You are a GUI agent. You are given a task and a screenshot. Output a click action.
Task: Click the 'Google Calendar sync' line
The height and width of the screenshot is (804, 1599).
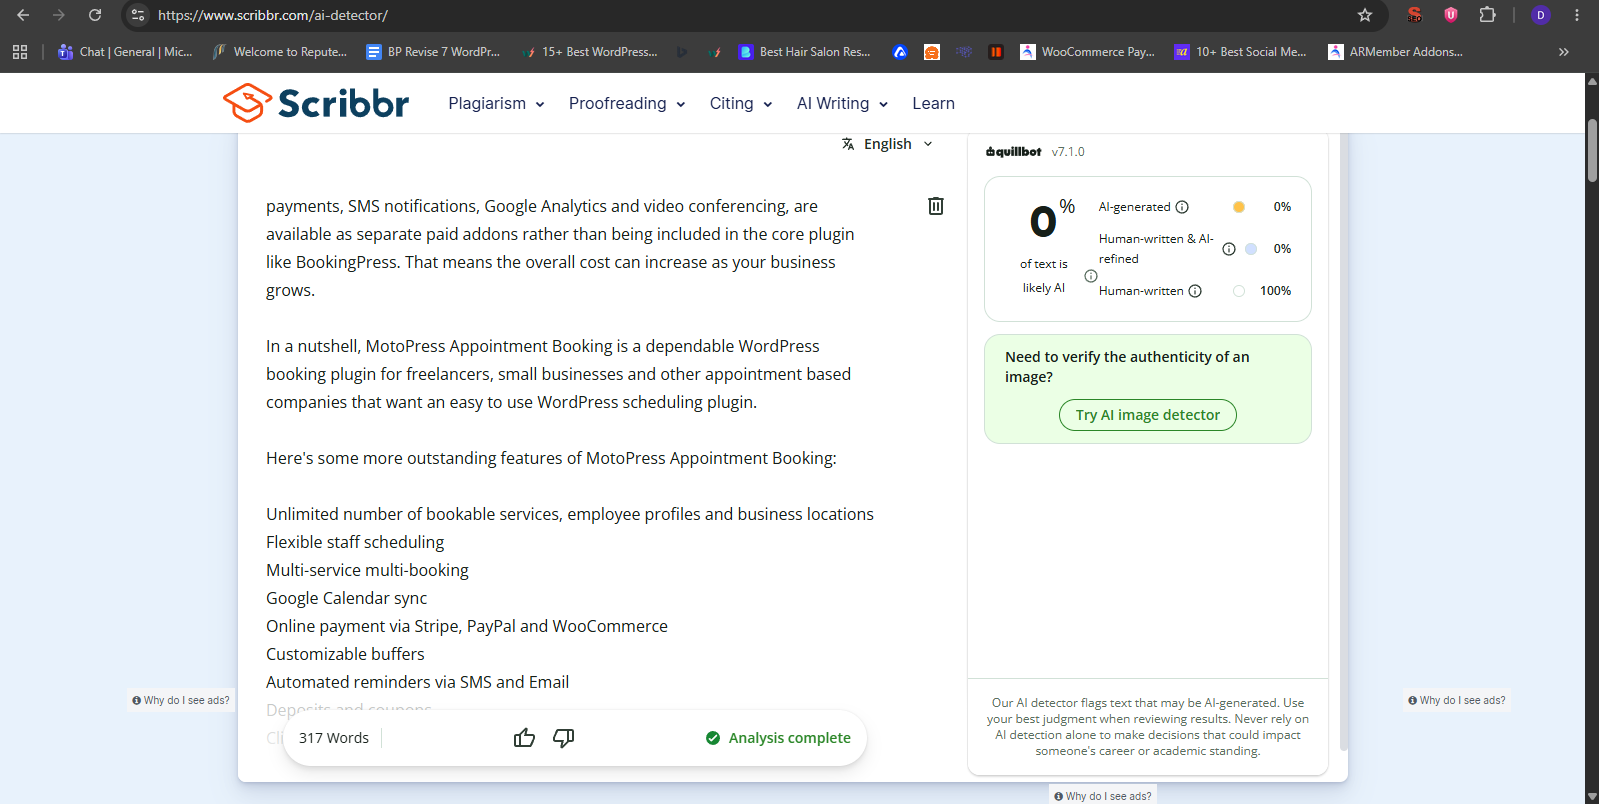coord(346,598)
